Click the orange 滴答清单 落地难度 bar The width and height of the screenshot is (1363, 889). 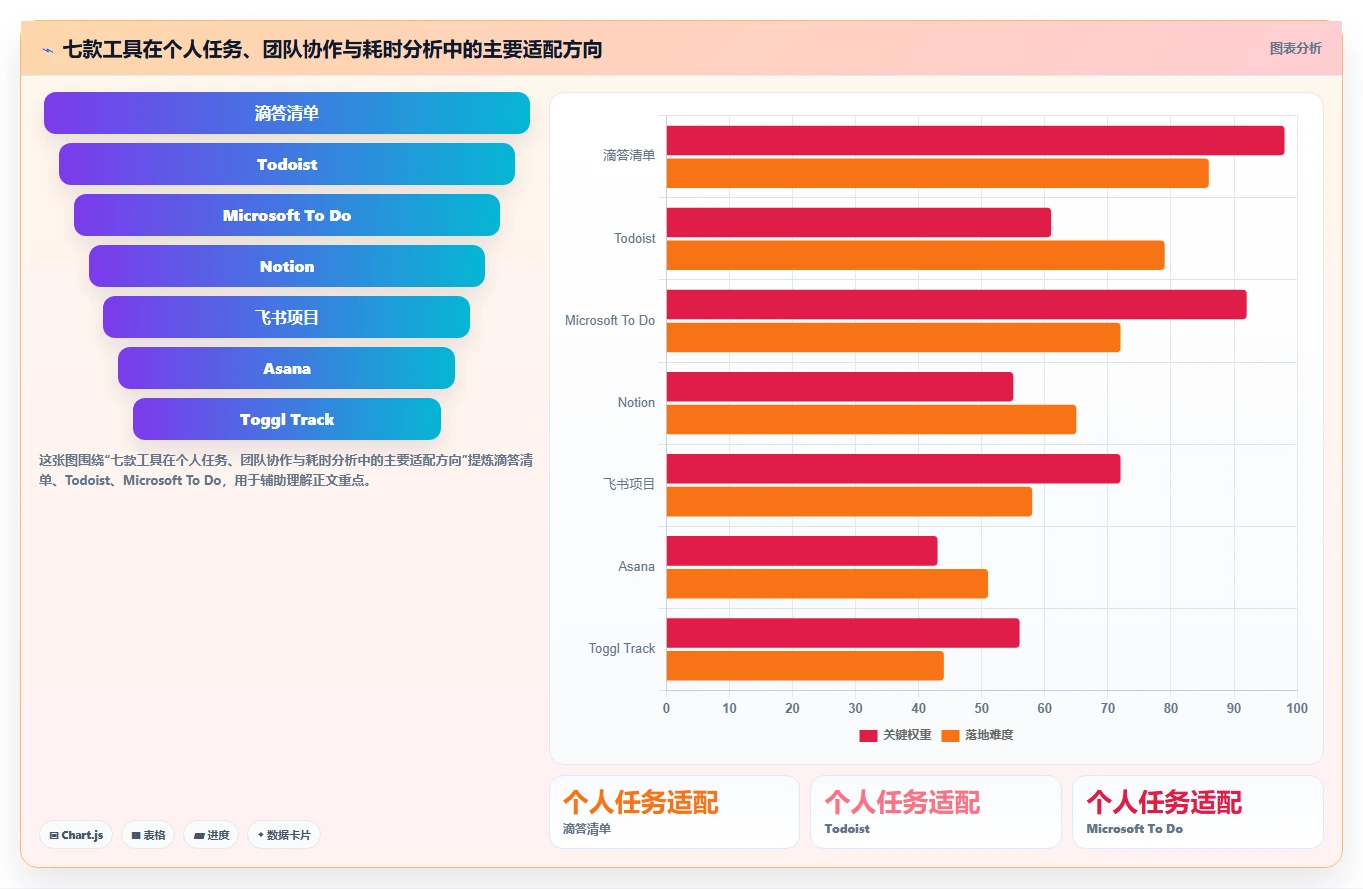tap(937, 173)
